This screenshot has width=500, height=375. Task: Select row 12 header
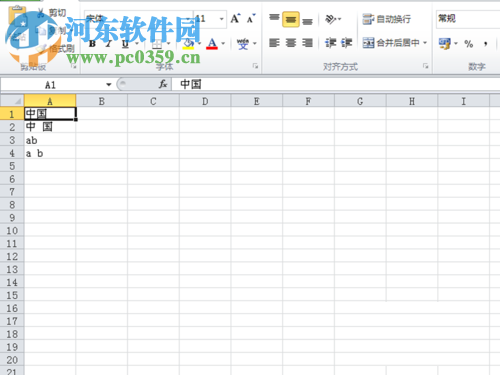(12, 256)
